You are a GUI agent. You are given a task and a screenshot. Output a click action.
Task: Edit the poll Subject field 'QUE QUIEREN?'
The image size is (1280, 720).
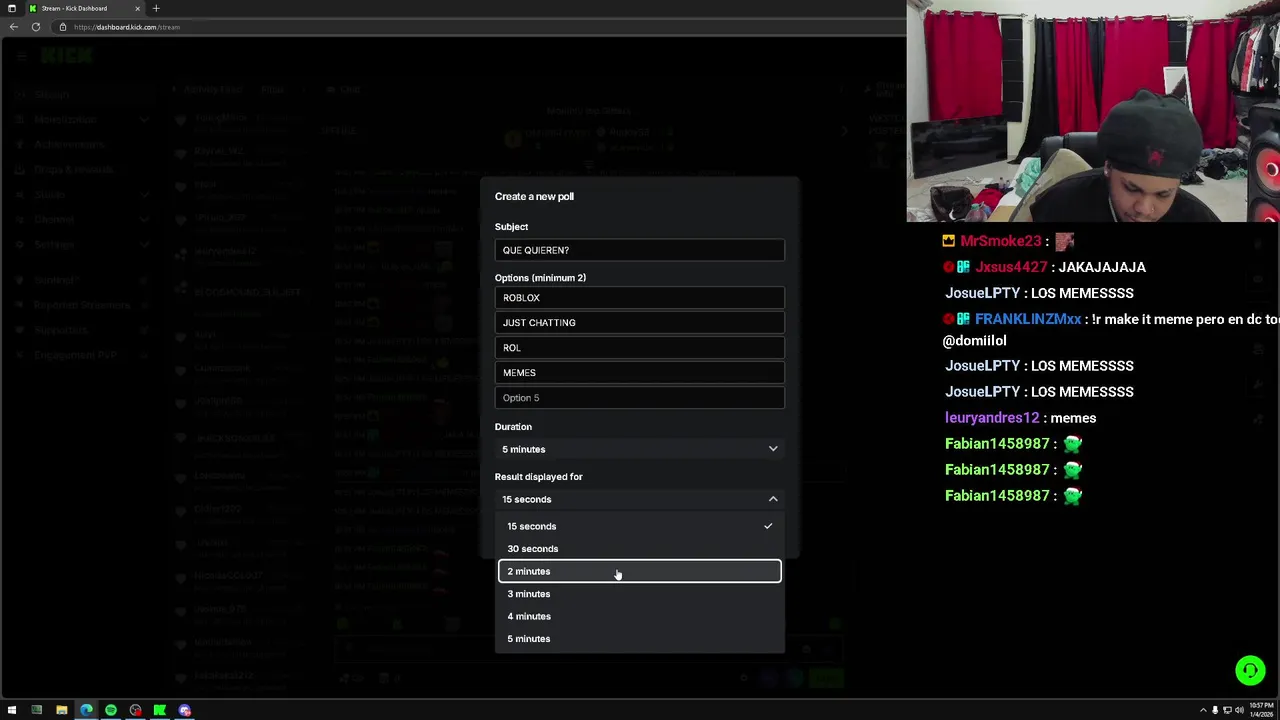pos(640,250)
